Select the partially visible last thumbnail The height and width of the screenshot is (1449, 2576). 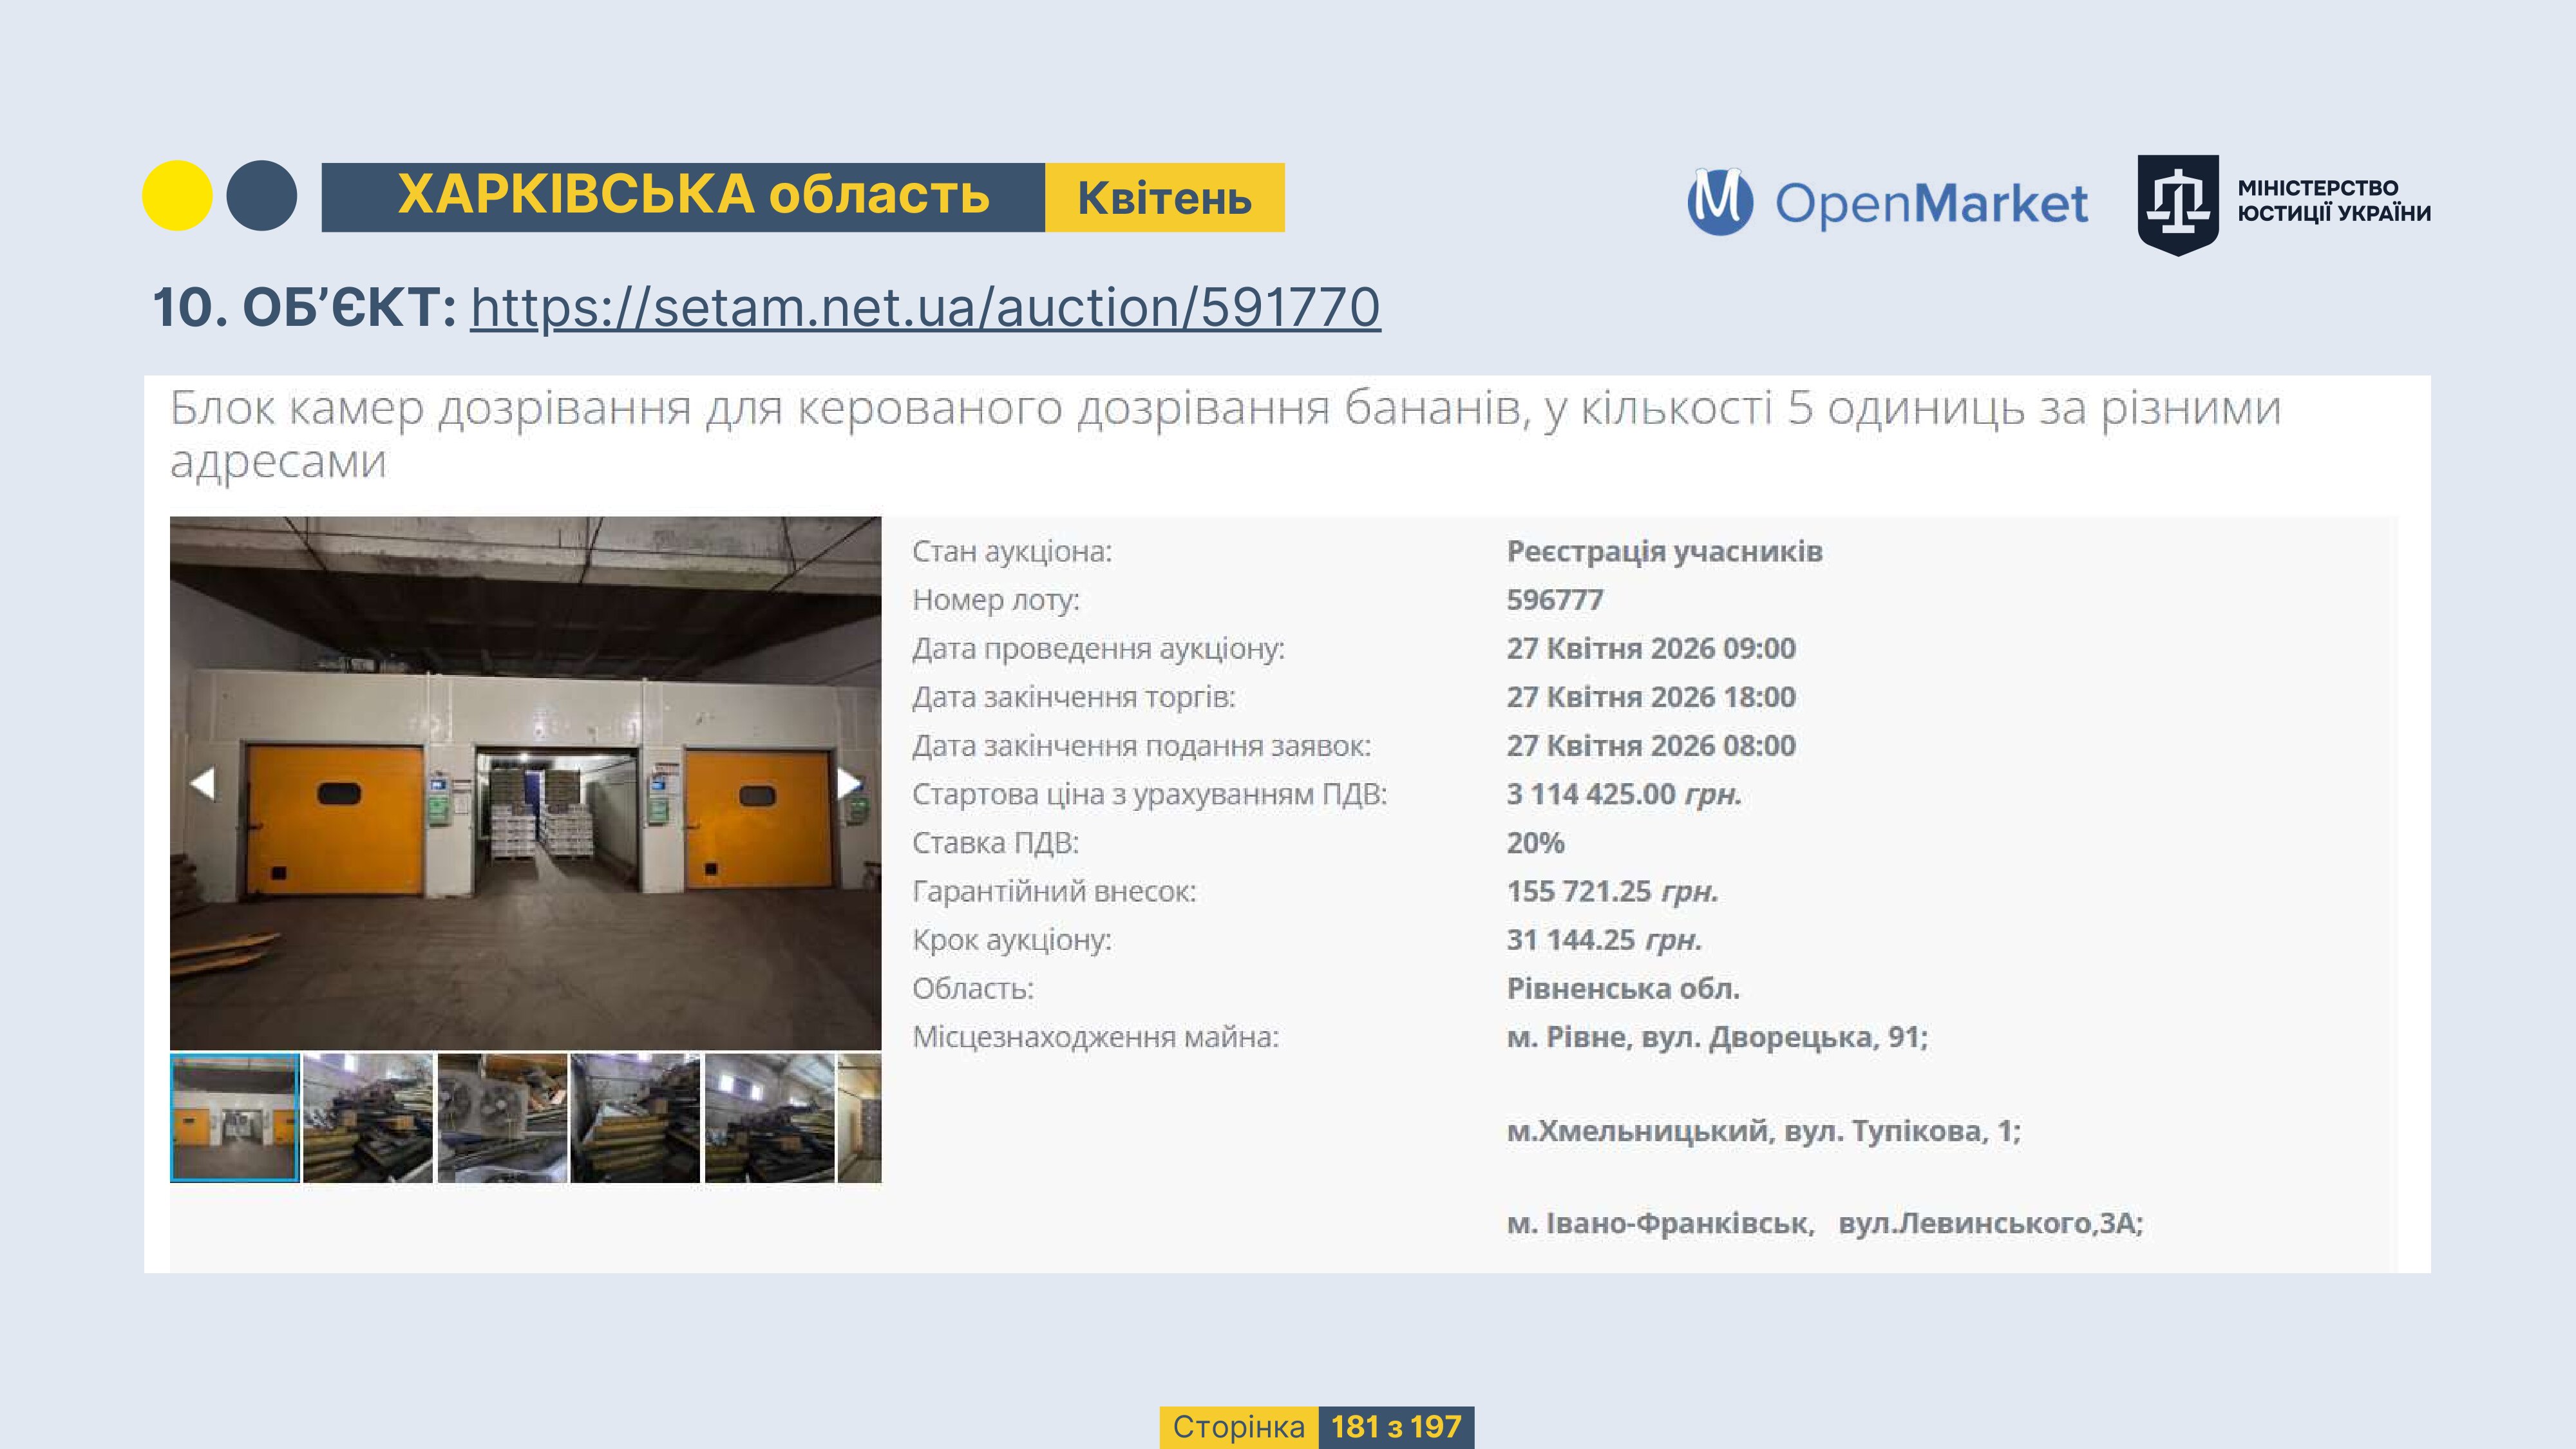click(860, 1117)
